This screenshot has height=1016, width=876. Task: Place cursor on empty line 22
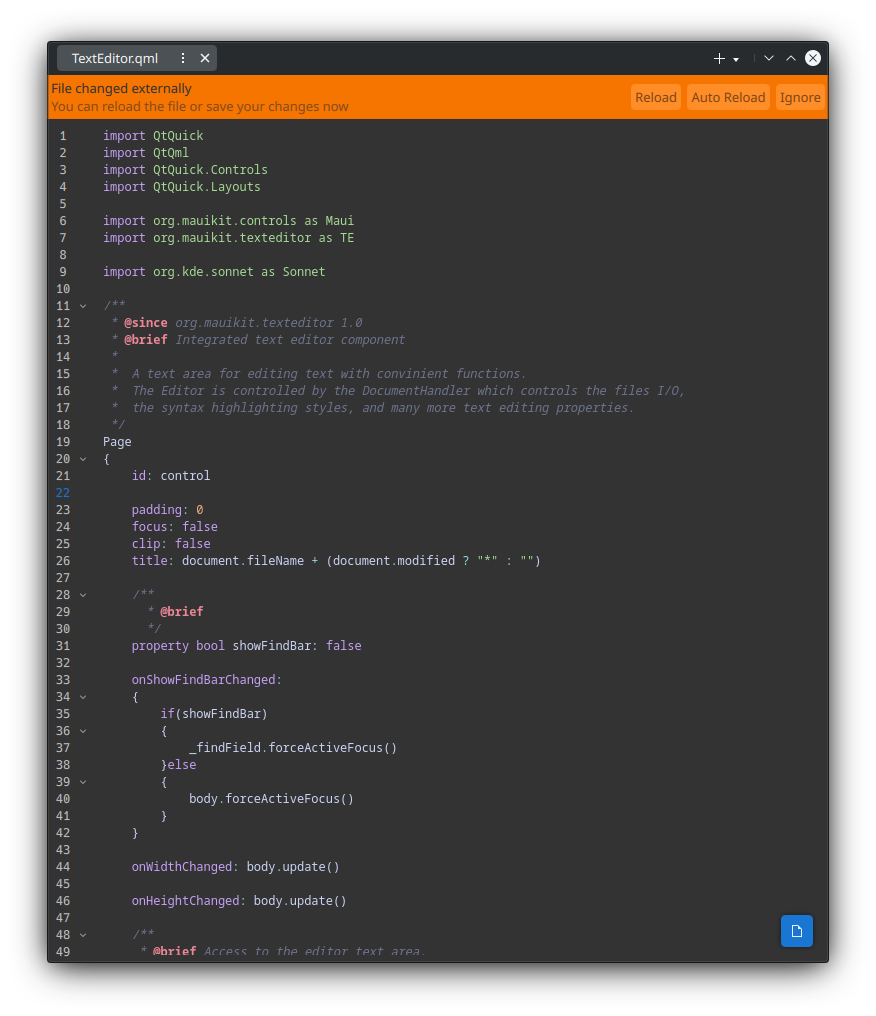(300, 493)
